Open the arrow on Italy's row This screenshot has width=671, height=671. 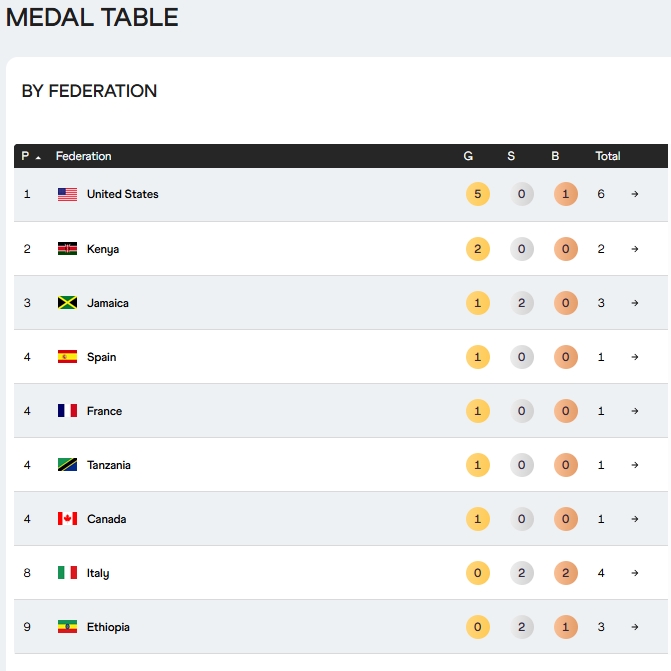tap(635, 573)
